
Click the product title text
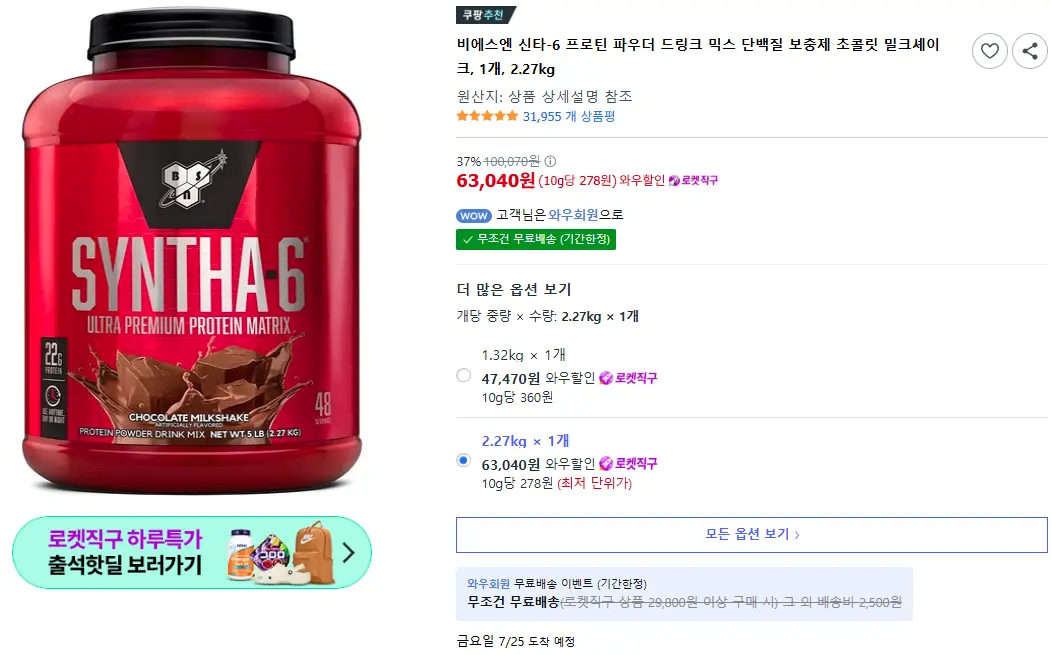coord(698,56)
